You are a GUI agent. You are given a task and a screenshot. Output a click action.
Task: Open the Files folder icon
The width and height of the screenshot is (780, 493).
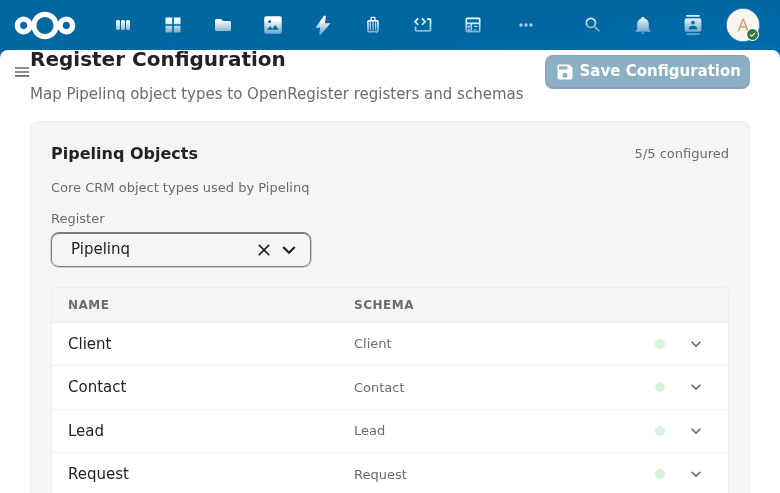[223, 25]
